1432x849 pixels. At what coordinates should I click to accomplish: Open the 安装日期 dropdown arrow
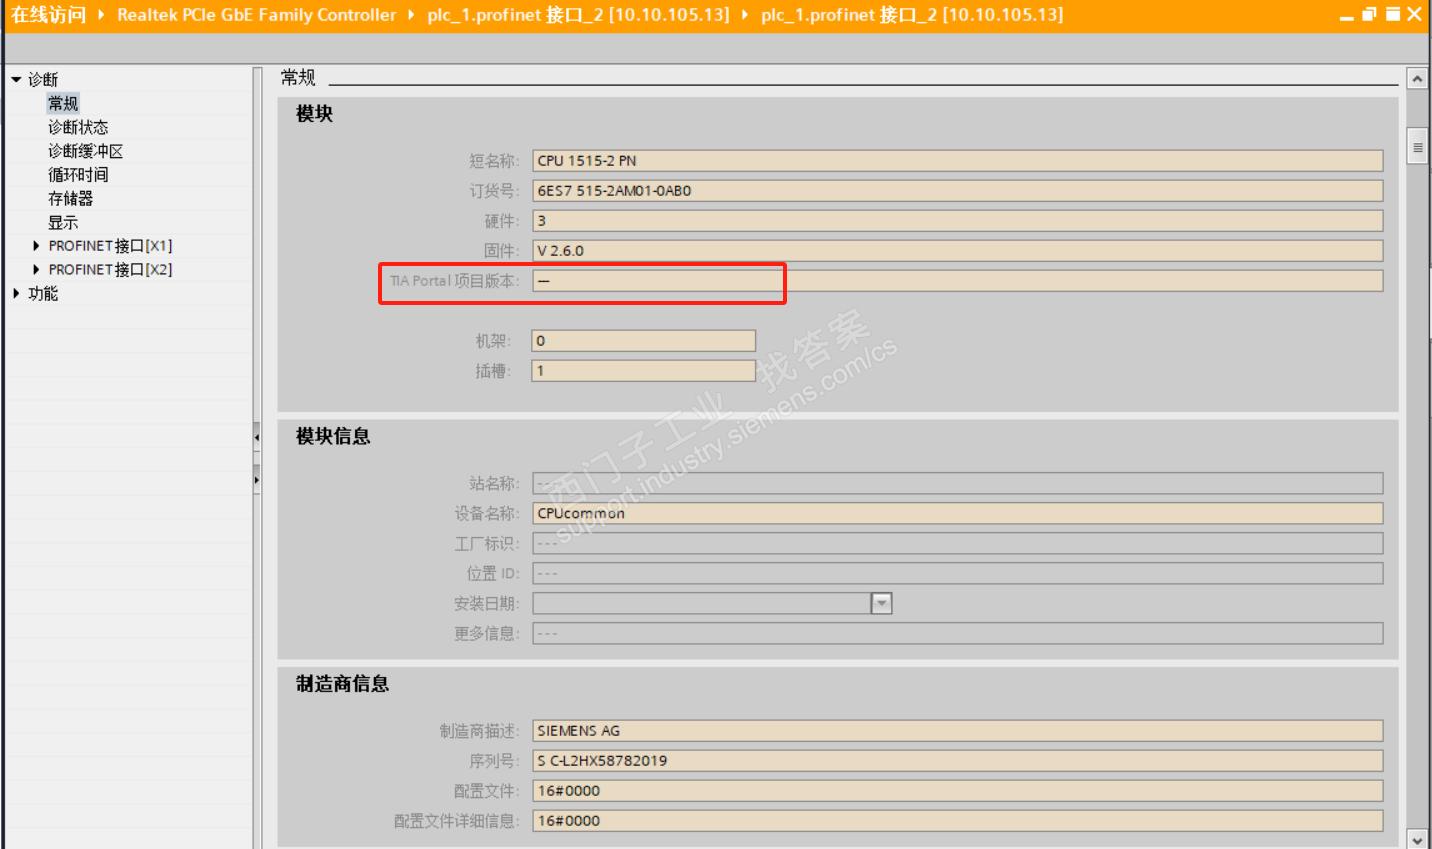pyautogui.click(x=881, y=603)
